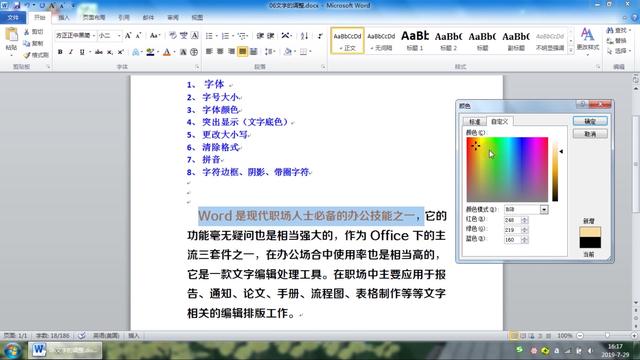
Task: Toggle center paragraph alignment
Action: [220, 51]
